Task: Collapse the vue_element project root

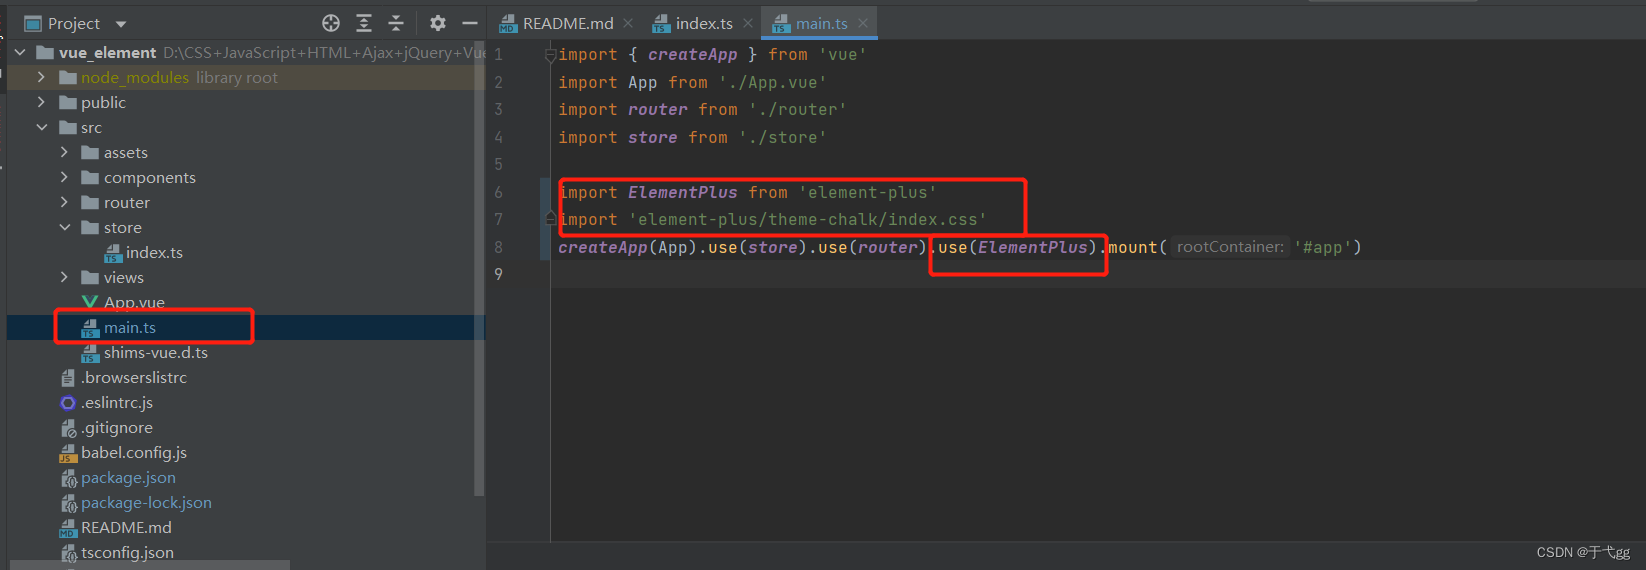Action: 20,52
